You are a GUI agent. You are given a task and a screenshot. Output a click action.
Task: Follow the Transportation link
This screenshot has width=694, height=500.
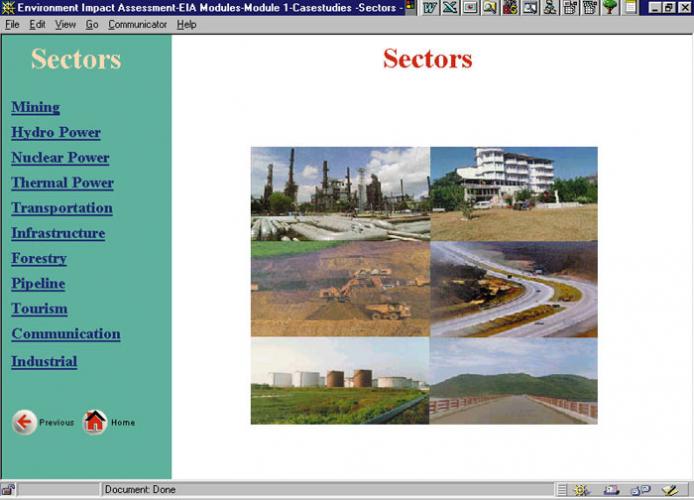click(62, 208)
